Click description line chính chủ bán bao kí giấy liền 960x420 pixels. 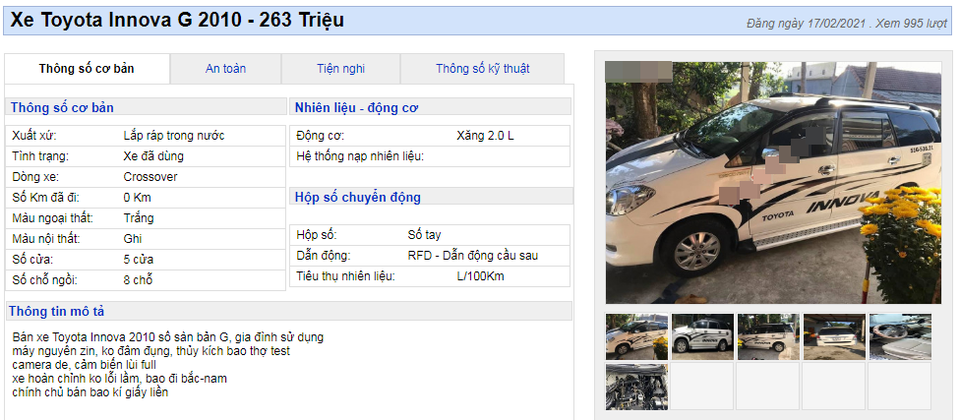point(89,392)
